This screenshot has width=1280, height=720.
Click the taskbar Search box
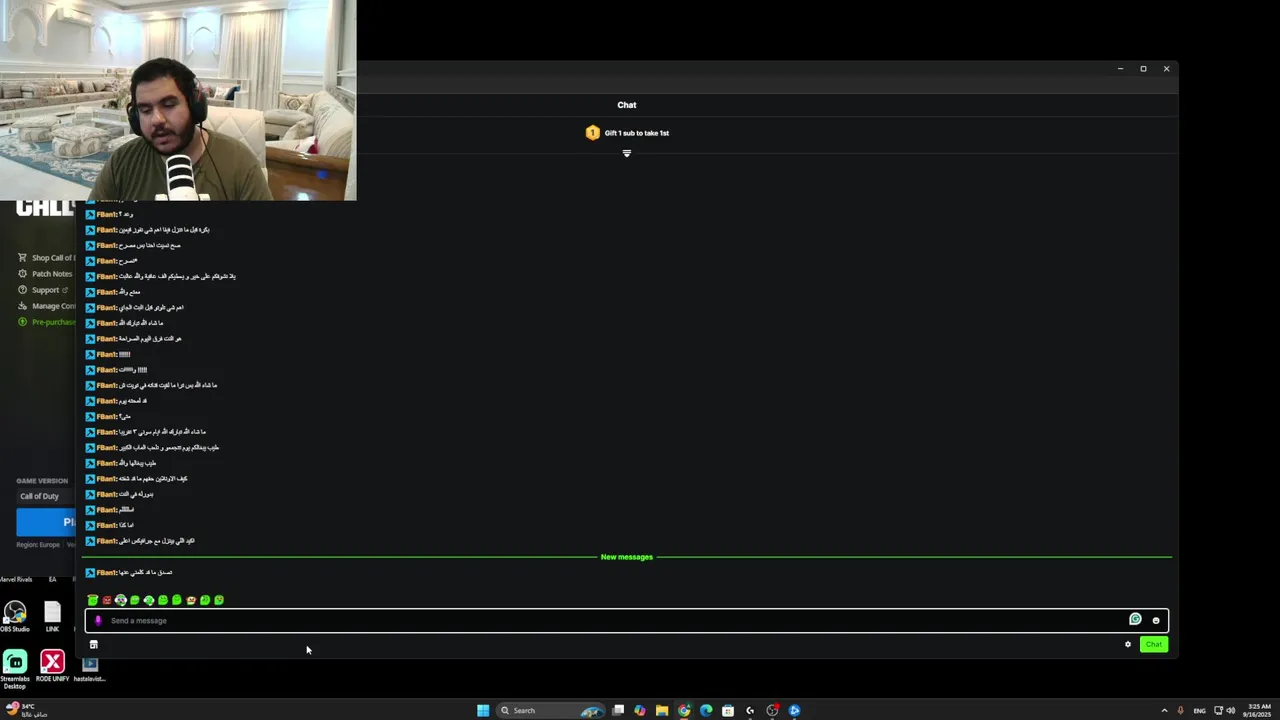[x=550, y=710]
